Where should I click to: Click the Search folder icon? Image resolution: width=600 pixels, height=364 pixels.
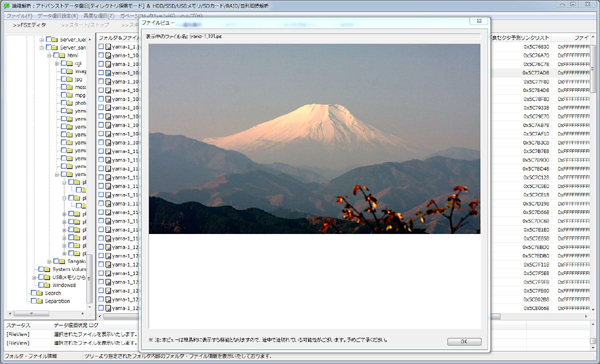click(x=40, y=293)
